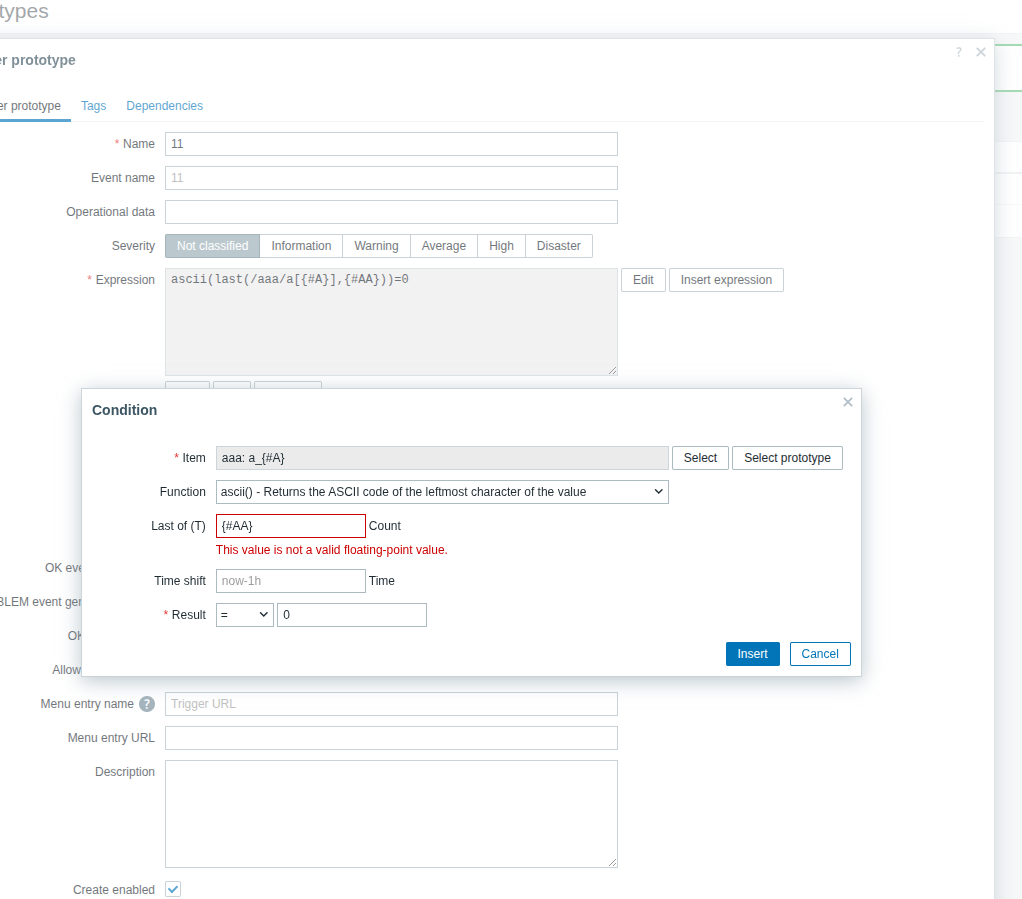The width and height of the screenshot is (1022, 899).
Task: Click the Insert button
Action: (x=752, y=654)
